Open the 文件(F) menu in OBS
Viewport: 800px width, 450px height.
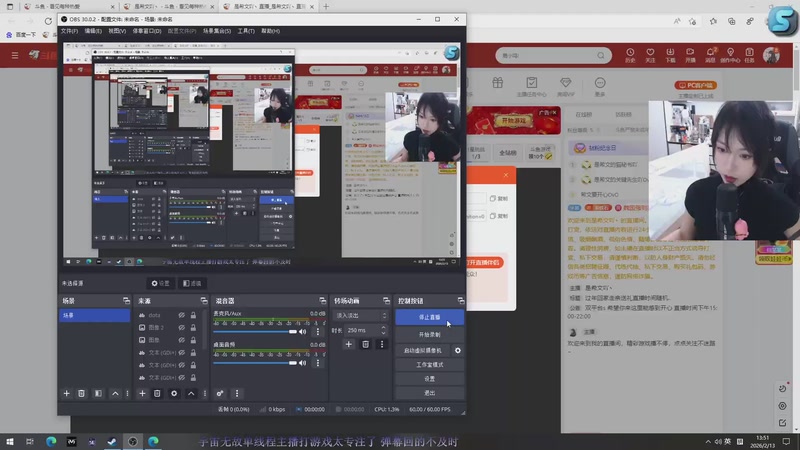[69, 31]
